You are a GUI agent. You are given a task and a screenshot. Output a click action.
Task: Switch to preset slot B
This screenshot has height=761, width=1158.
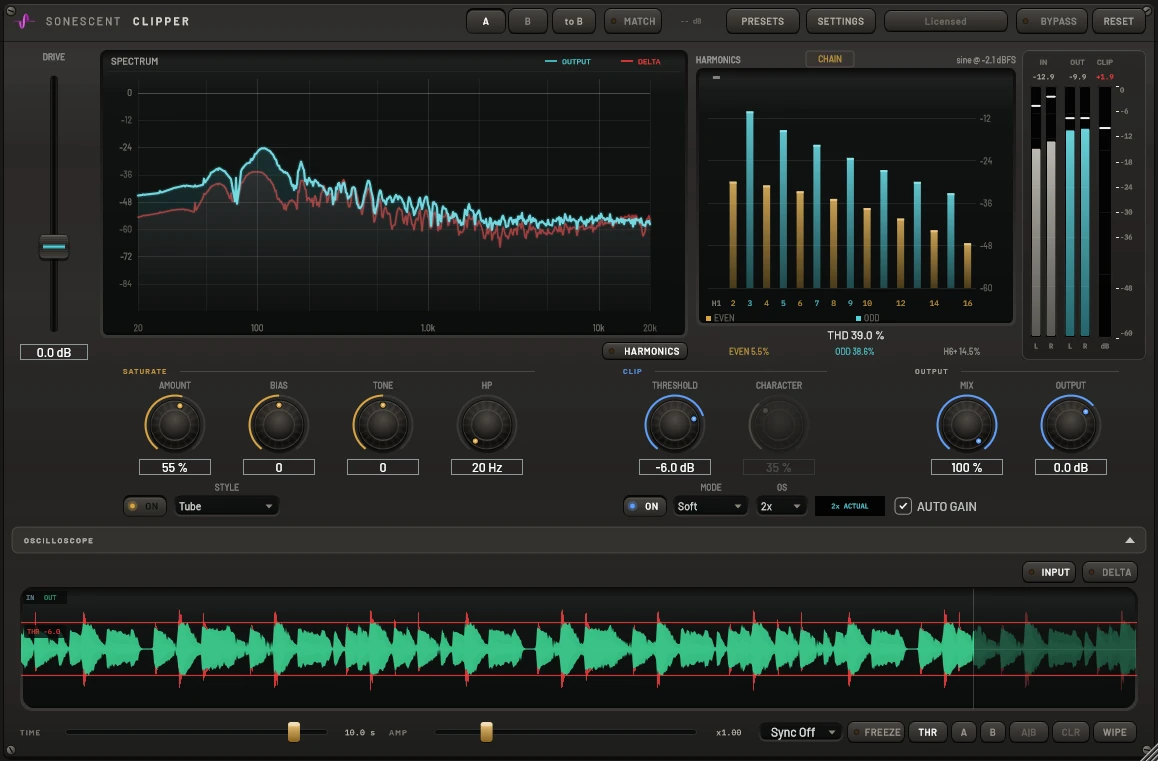click(x=527, y=21)
